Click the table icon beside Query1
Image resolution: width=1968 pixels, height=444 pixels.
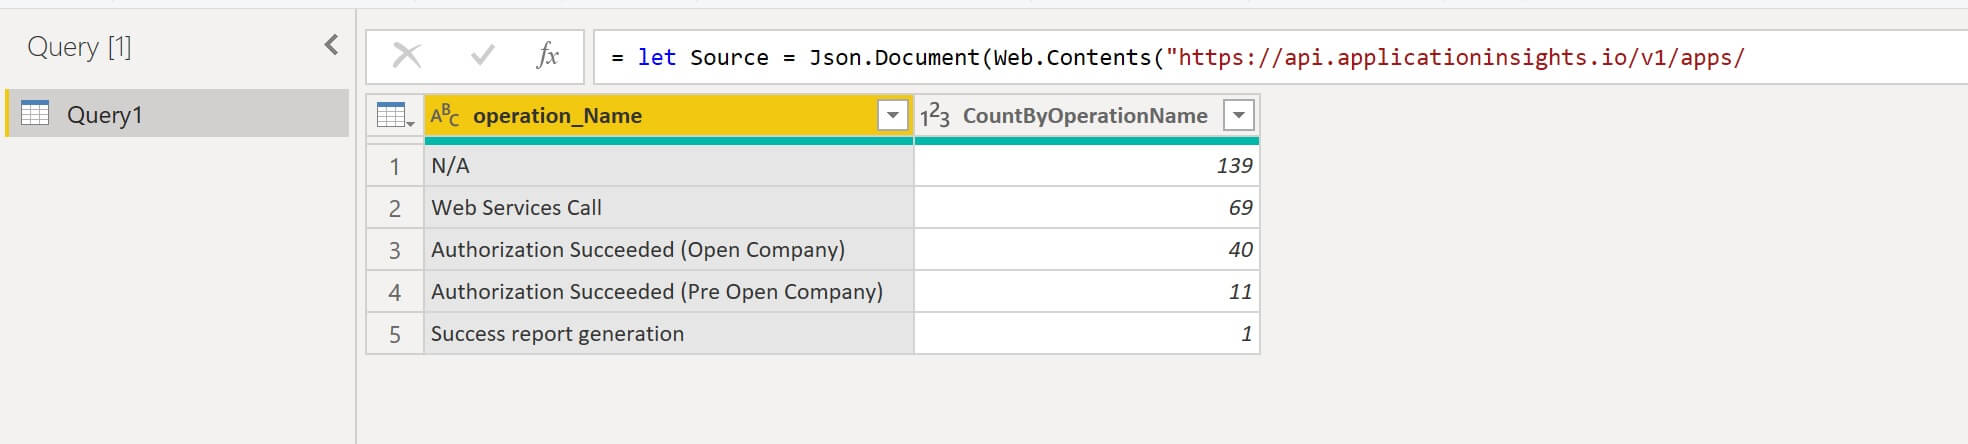[x=35, y=113]
